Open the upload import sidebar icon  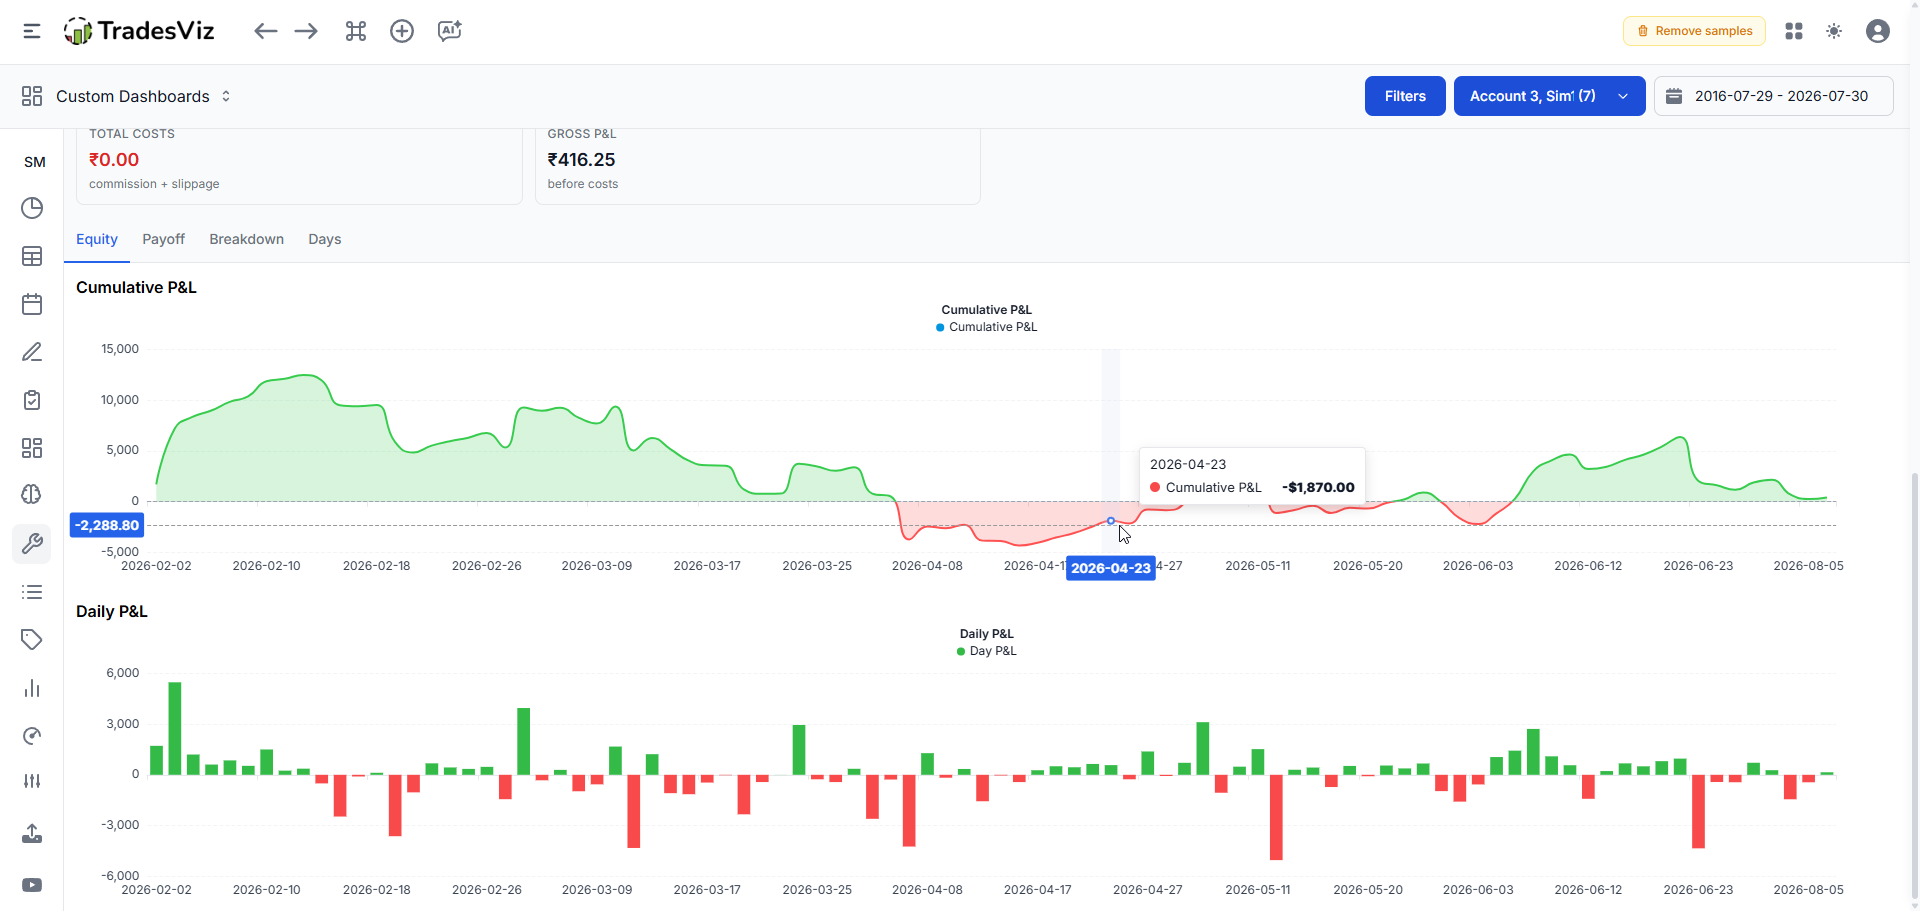pos(32,833)
